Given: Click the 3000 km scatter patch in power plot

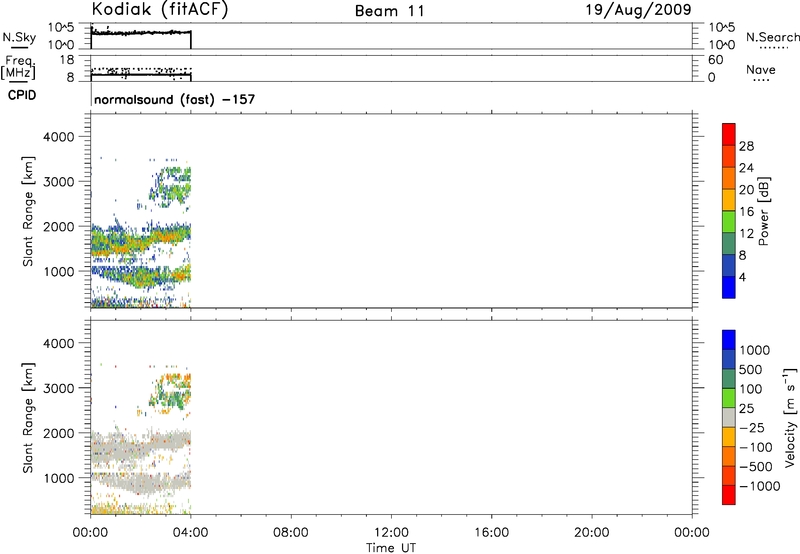Looking at the screenshot, I should (171, 186).
